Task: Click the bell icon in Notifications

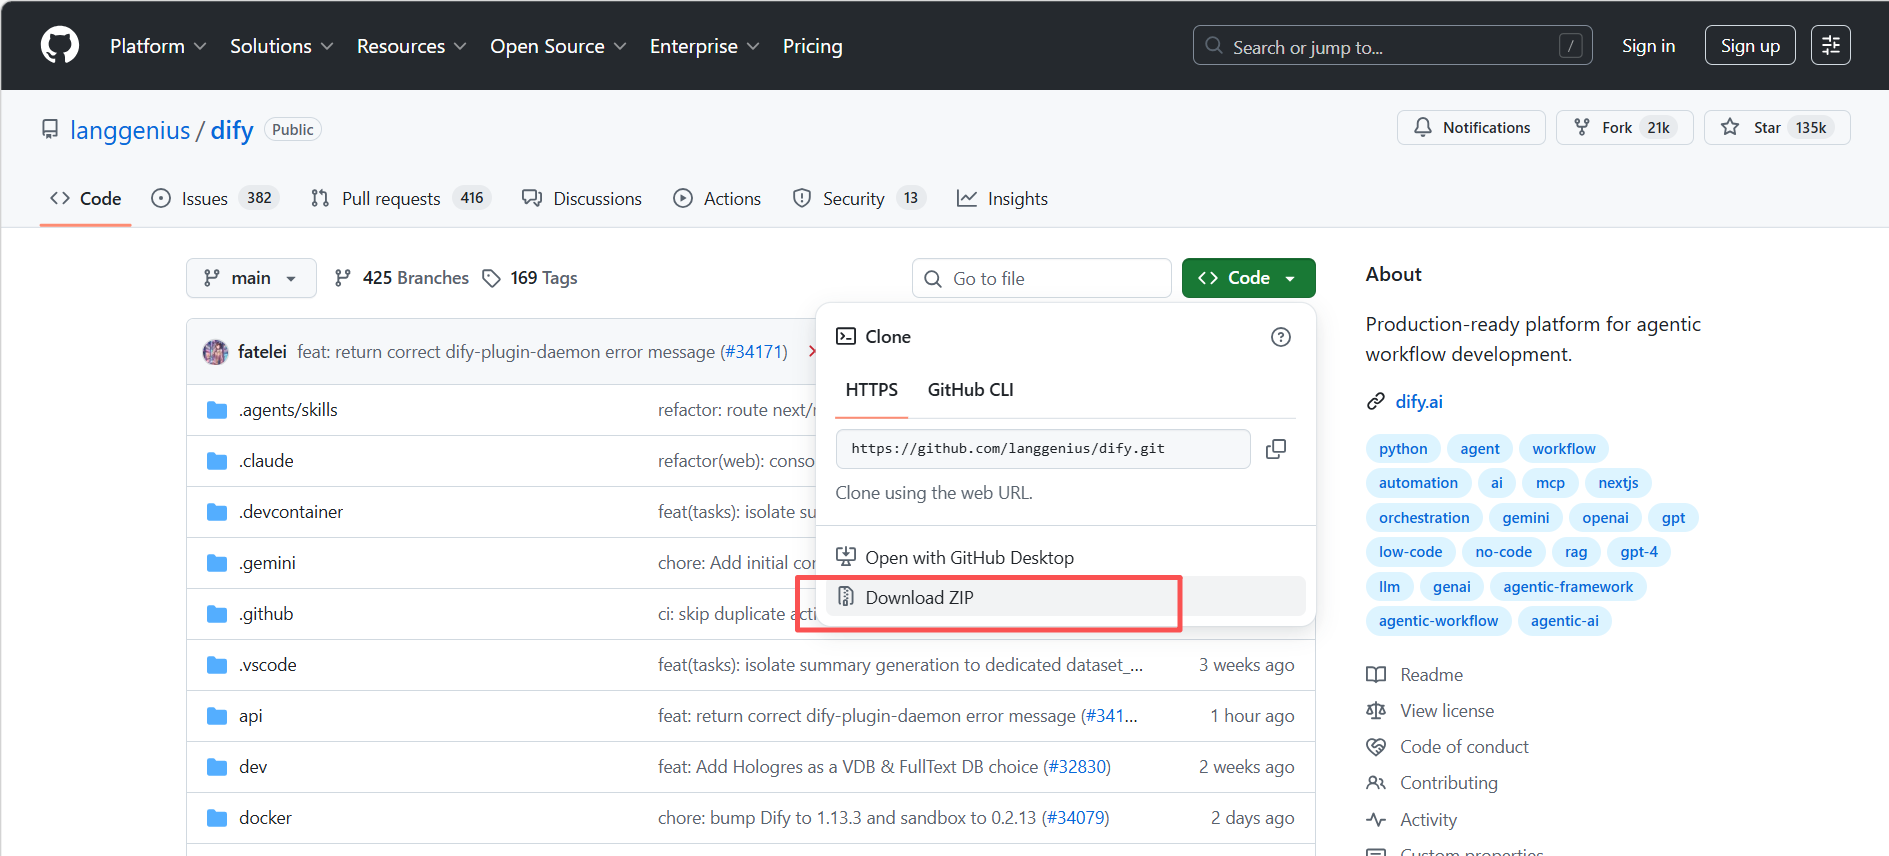Action: coord(1422,127)
